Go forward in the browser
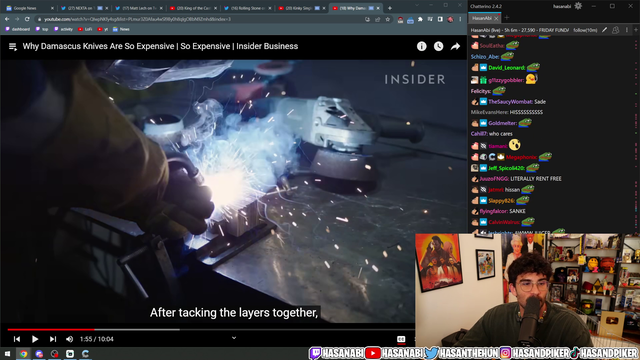Screen dimensions: 640x360 tap(17, 19)
